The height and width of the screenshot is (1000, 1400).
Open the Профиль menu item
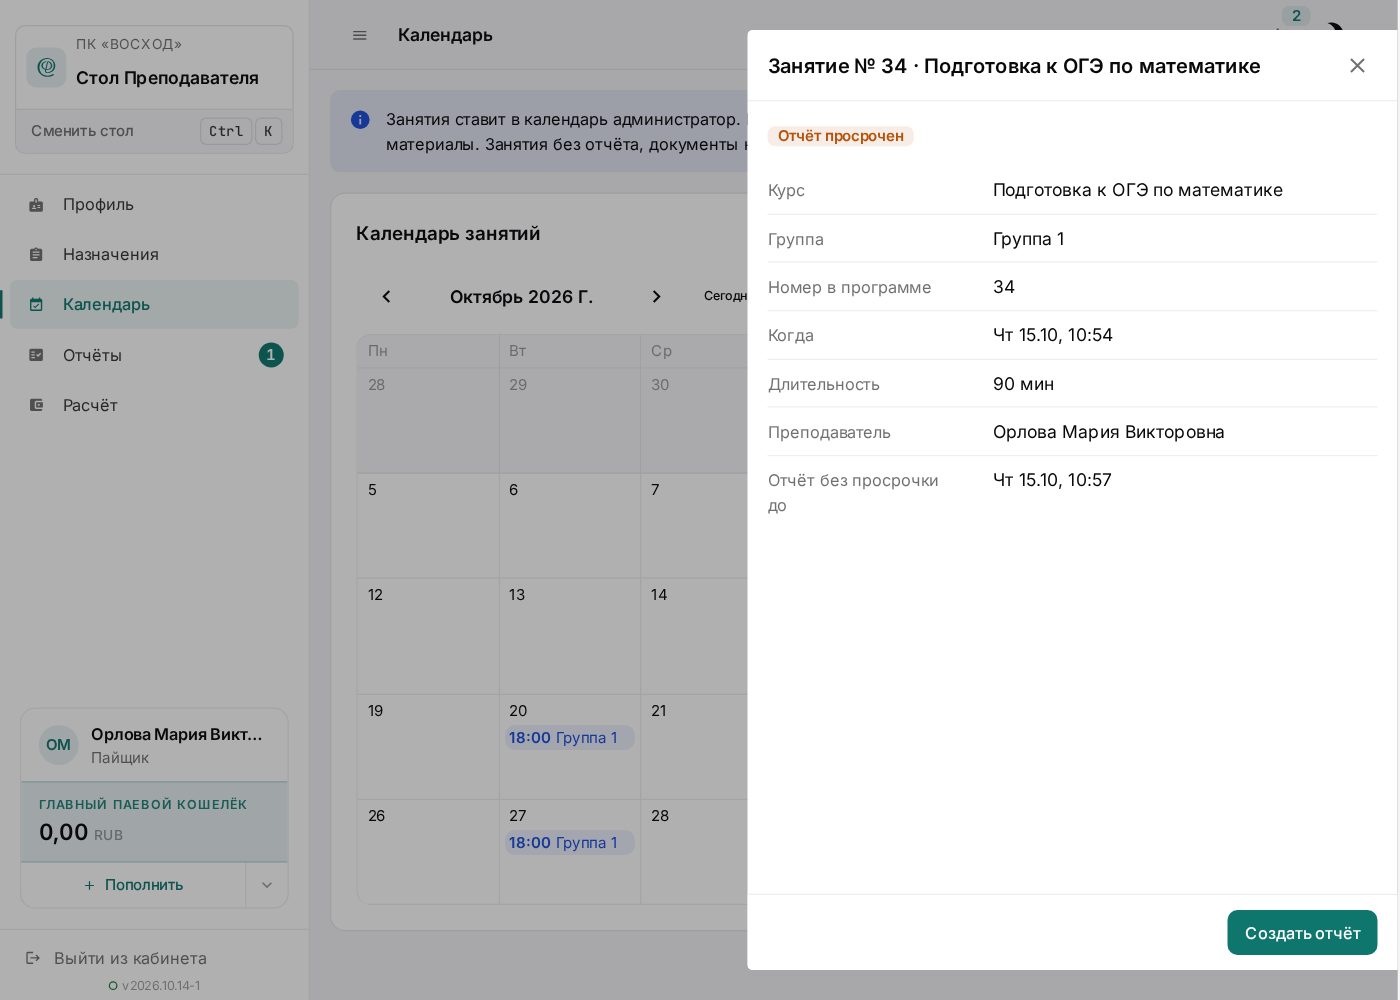tap(154, 205)
